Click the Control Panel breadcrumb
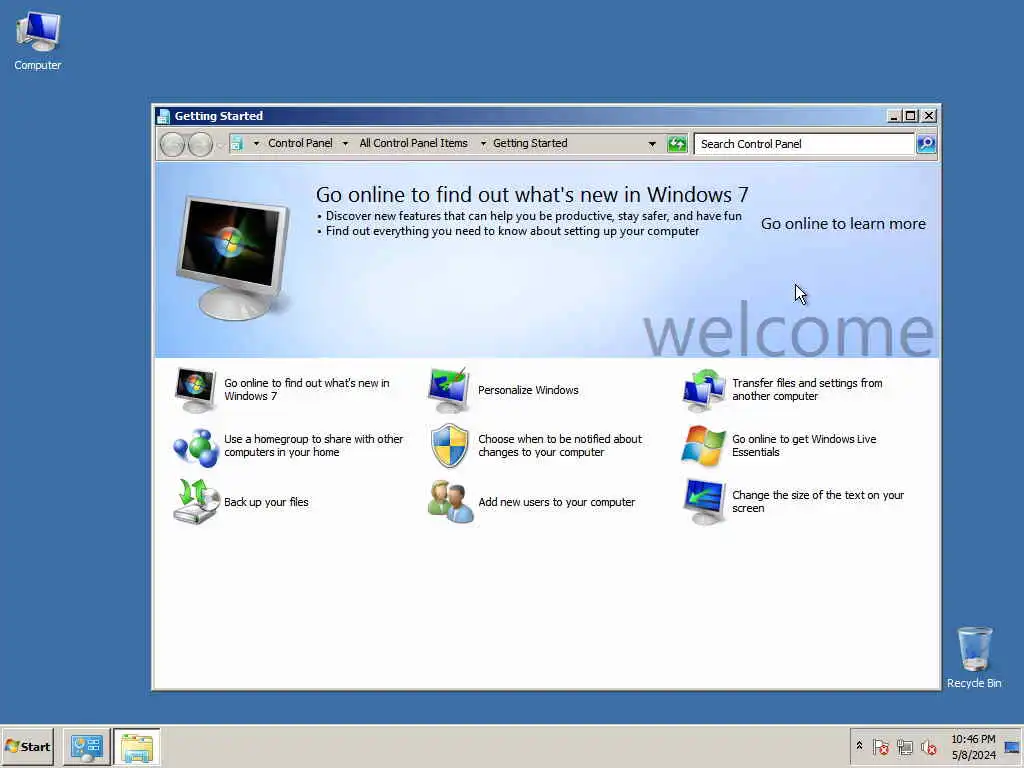 click(300, 143)
